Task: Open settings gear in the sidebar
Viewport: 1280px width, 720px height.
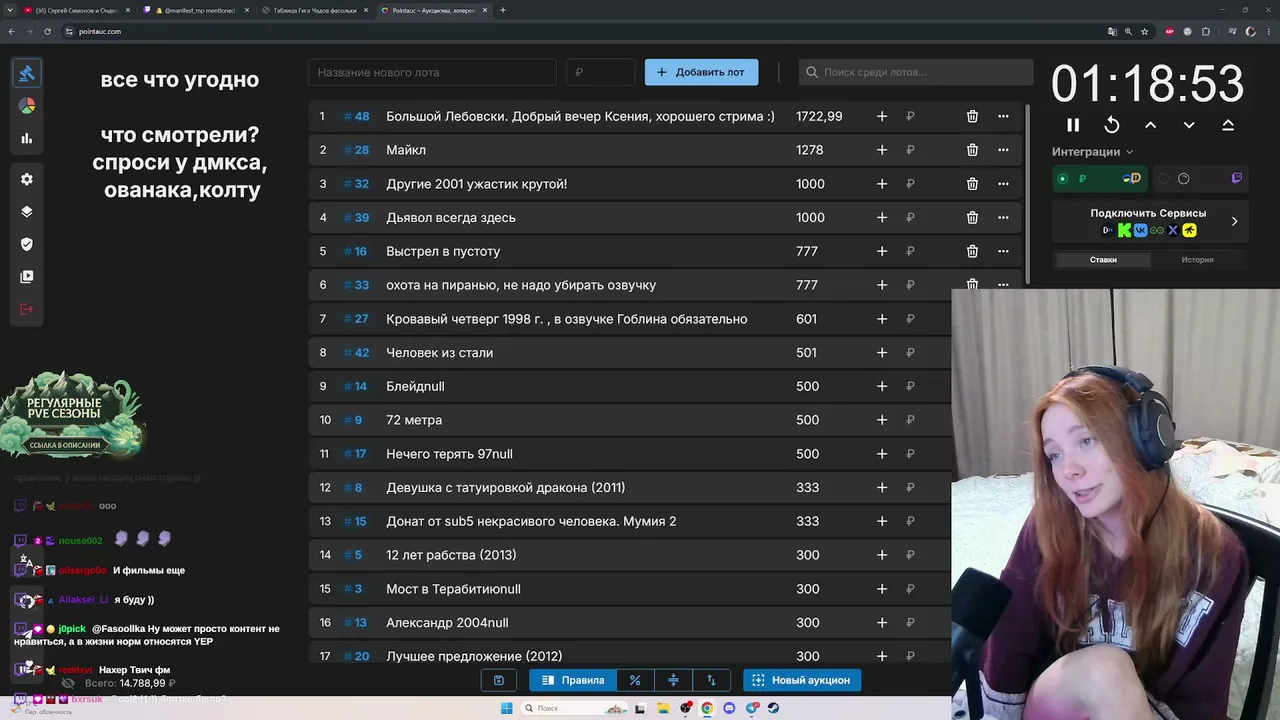Action: pos(27,179)
